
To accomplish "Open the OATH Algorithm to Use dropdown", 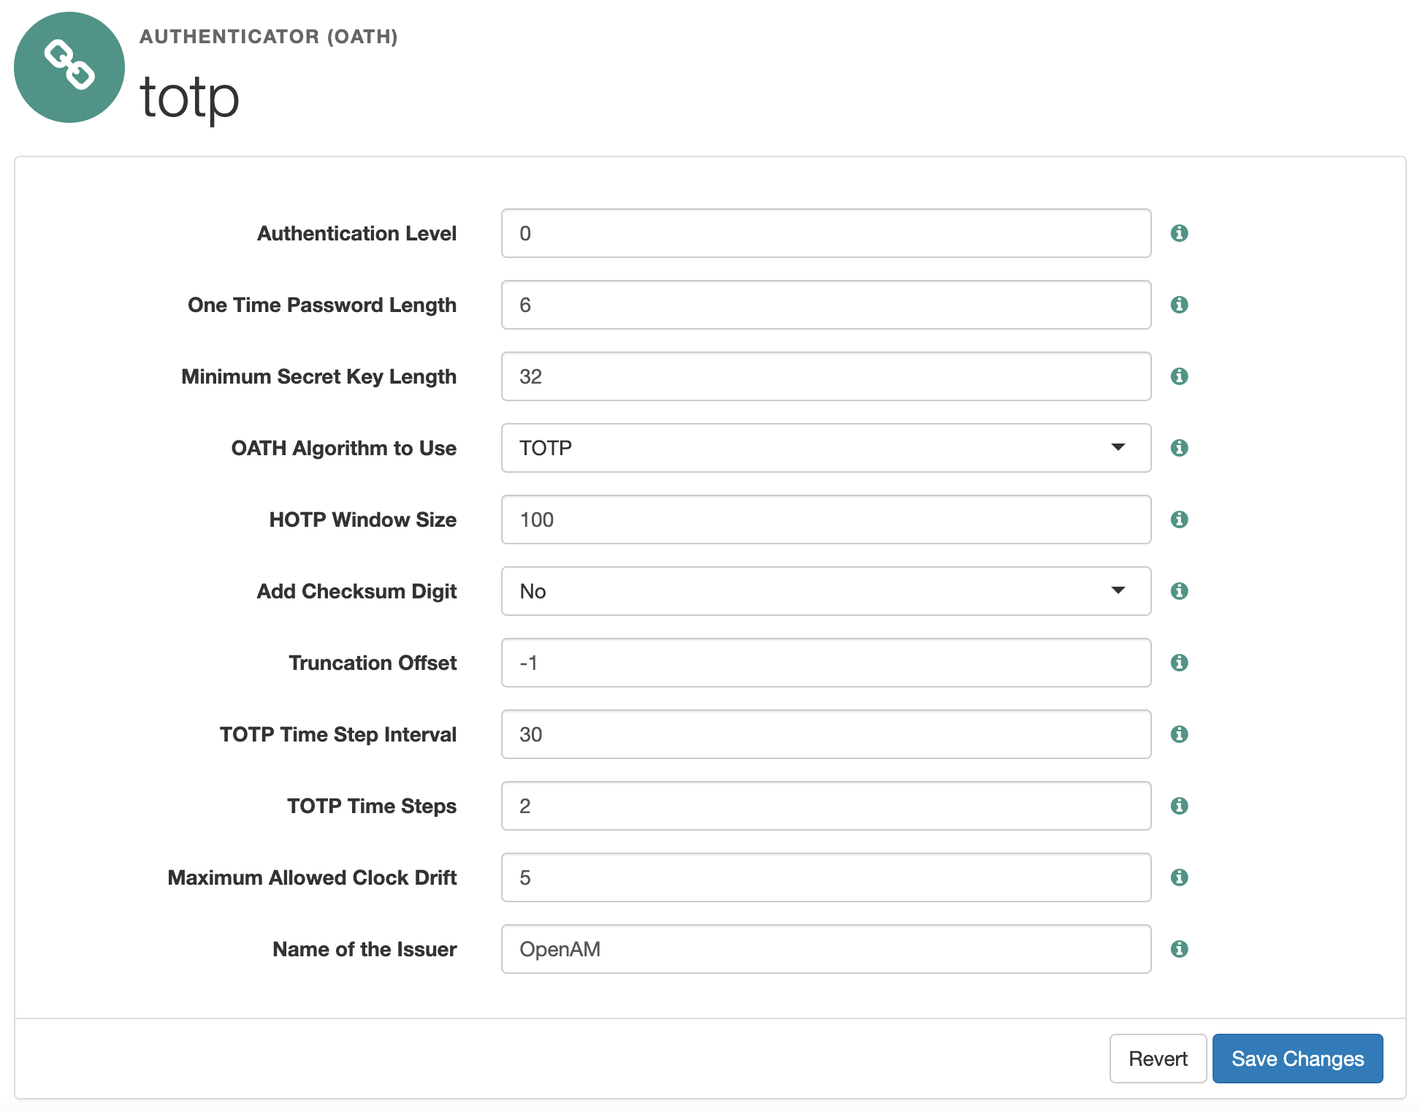I will pos(826,448).
